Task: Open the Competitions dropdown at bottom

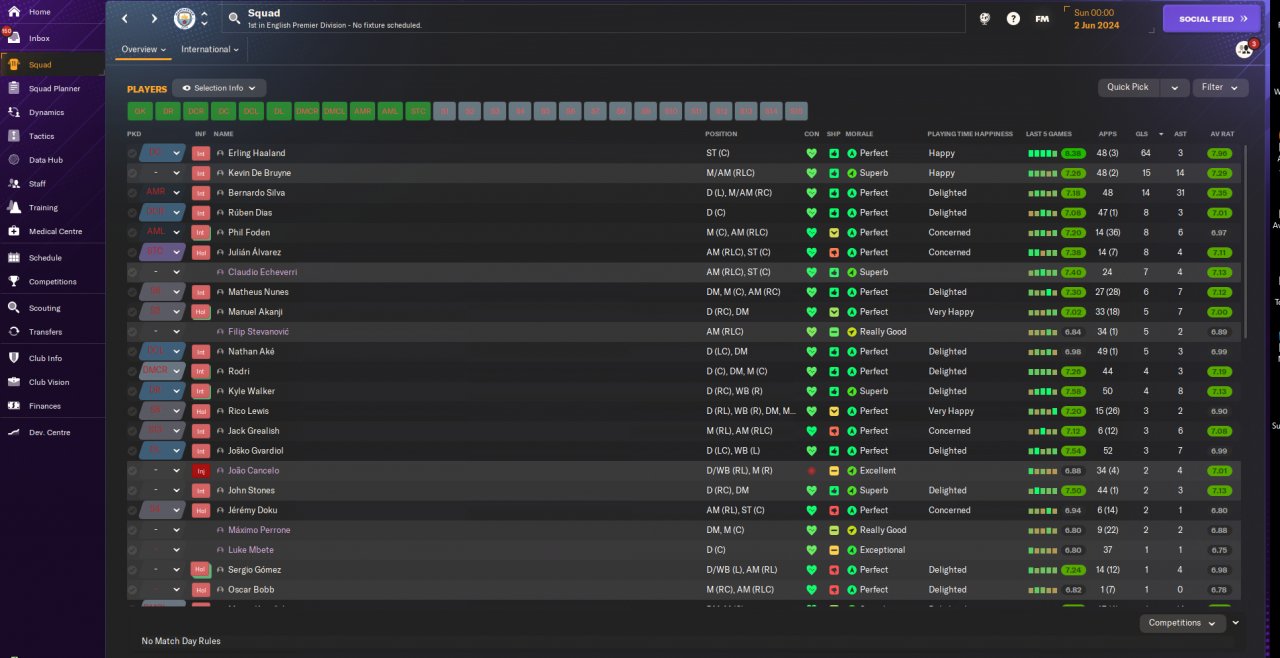Action: pyautogui.click(x=1183, y=623)
